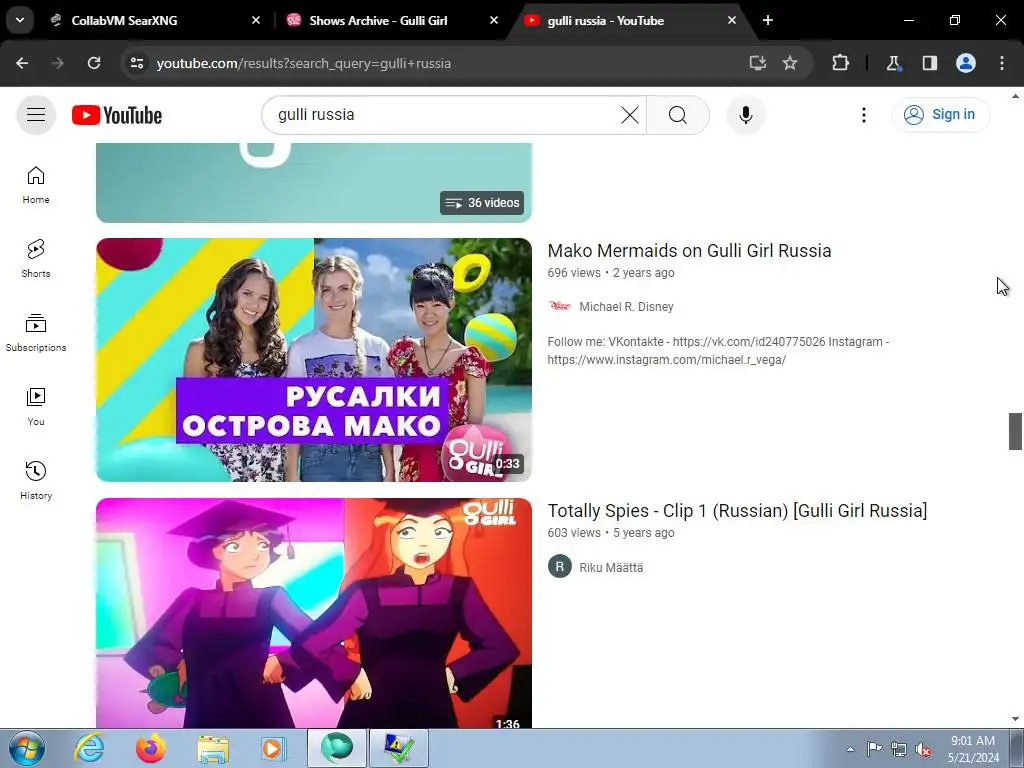
Task: Switch to Shows Archive - Gulli Girl tab
Action: 394,21
